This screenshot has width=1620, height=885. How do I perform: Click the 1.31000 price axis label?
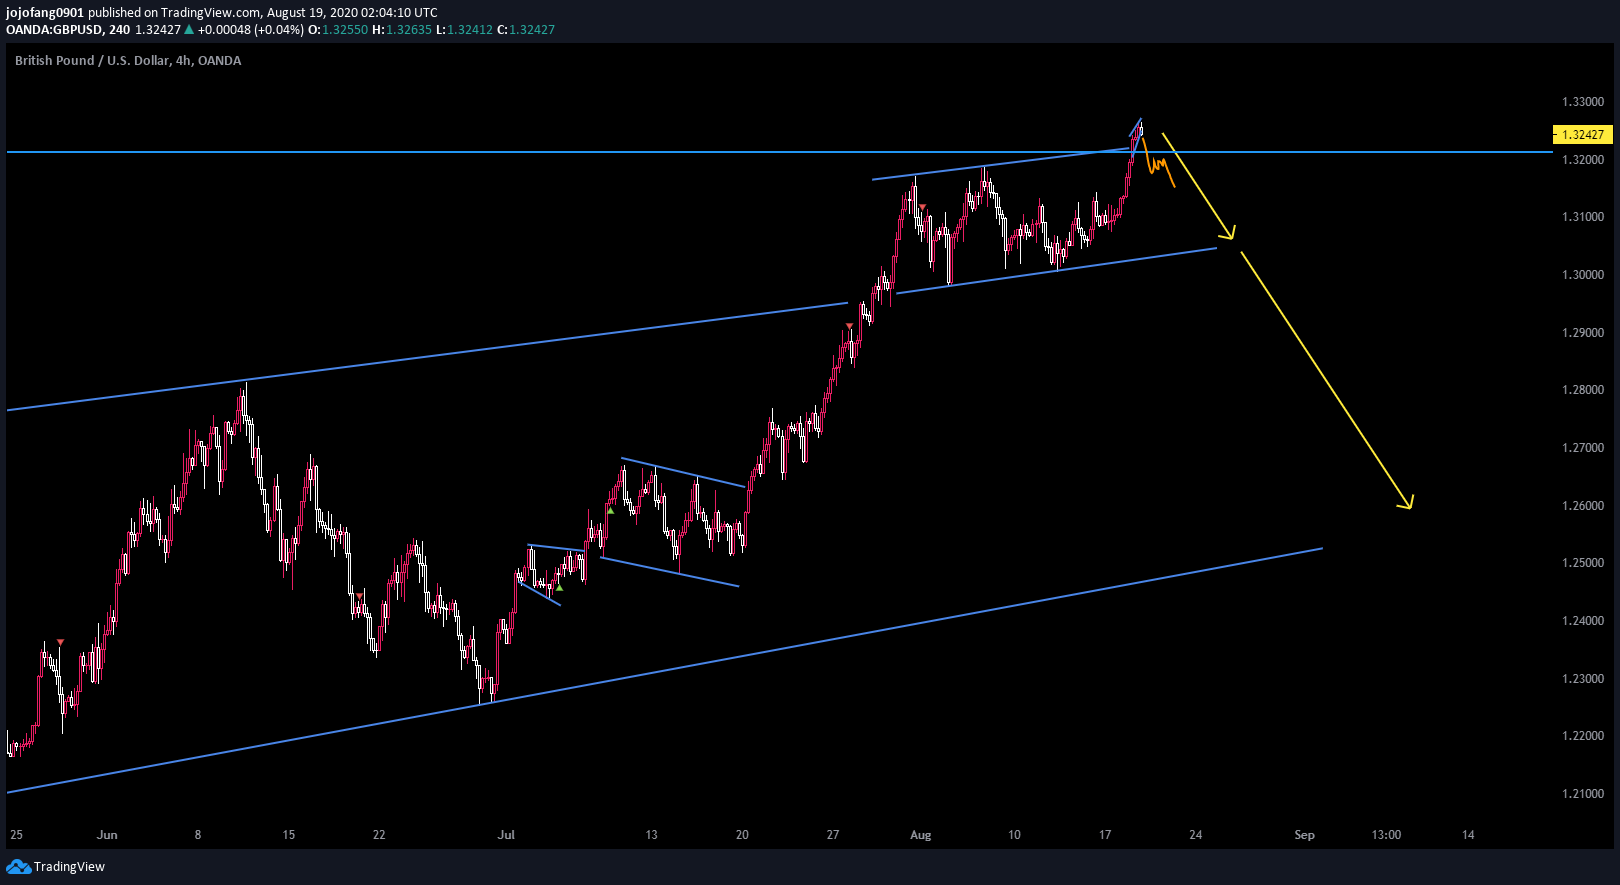tap(1583, 217)
